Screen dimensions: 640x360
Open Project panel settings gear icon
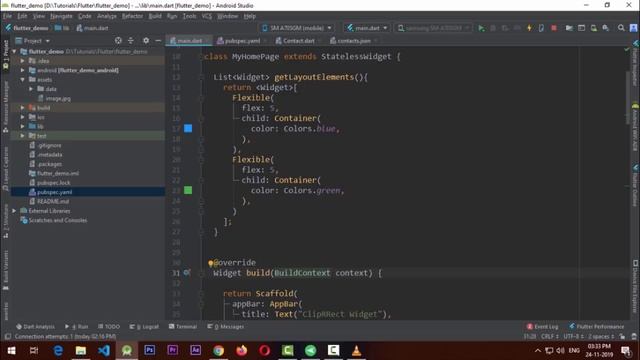click(146, 40)
